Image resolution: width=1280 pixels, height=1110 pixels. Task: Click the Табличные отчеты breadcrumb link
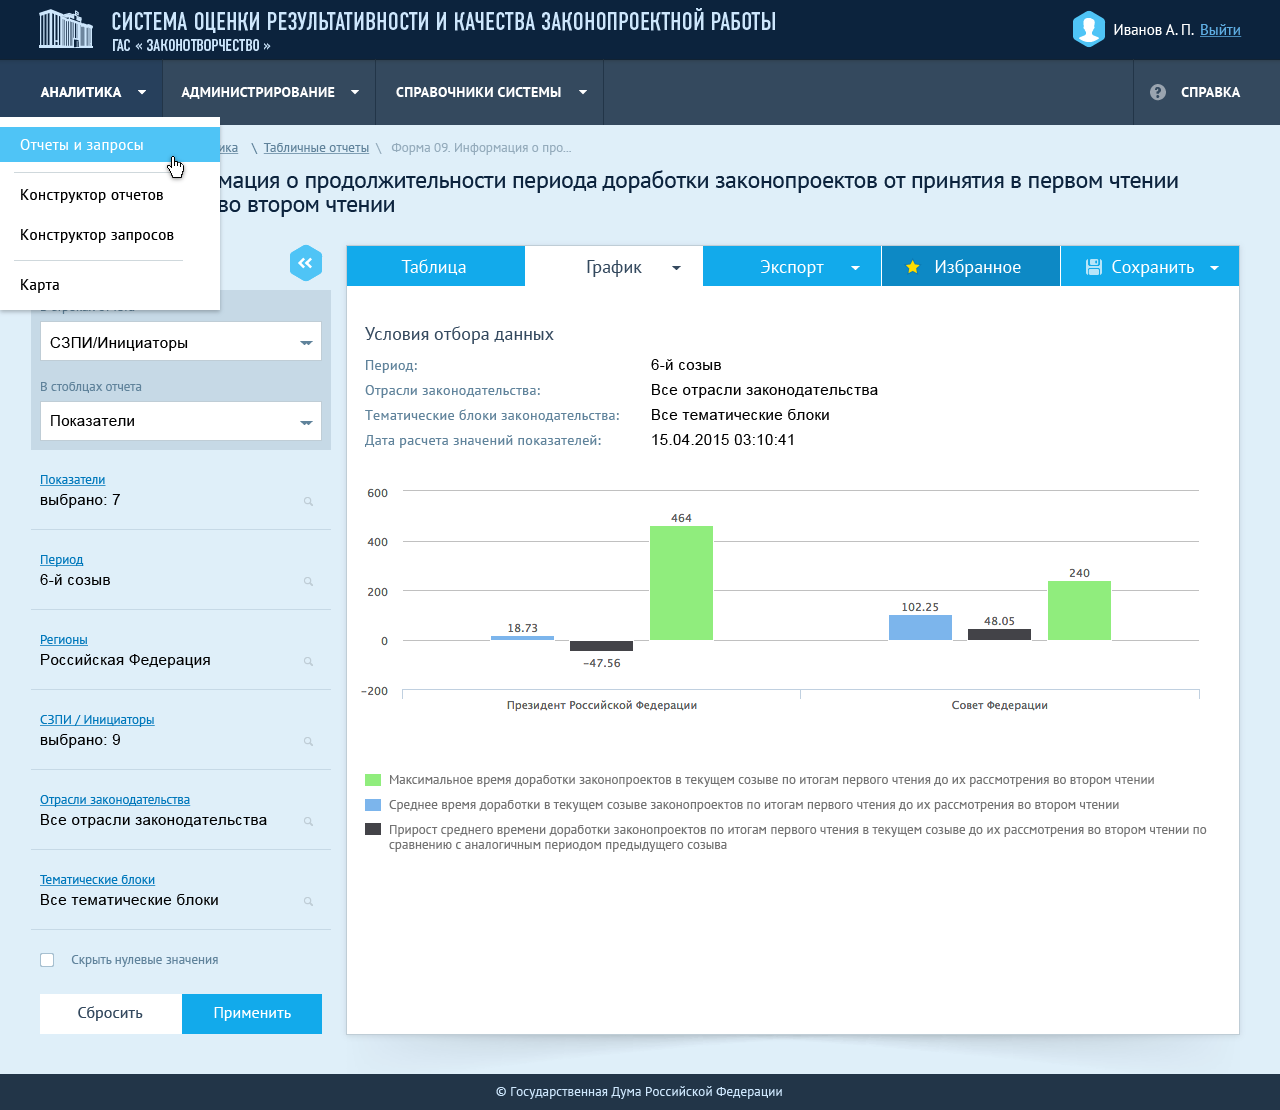click(316, 148)
